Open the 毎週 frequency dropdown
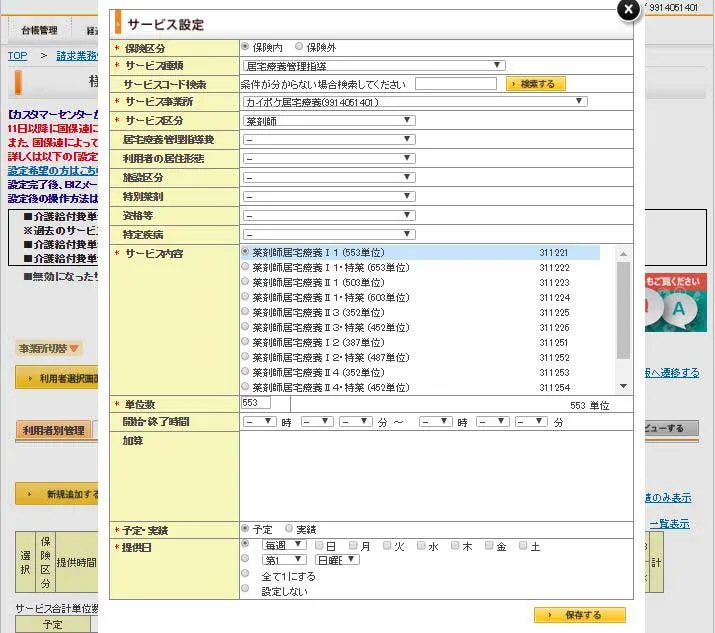The width and height of the screenshot is (715, 633). point(284,546)
